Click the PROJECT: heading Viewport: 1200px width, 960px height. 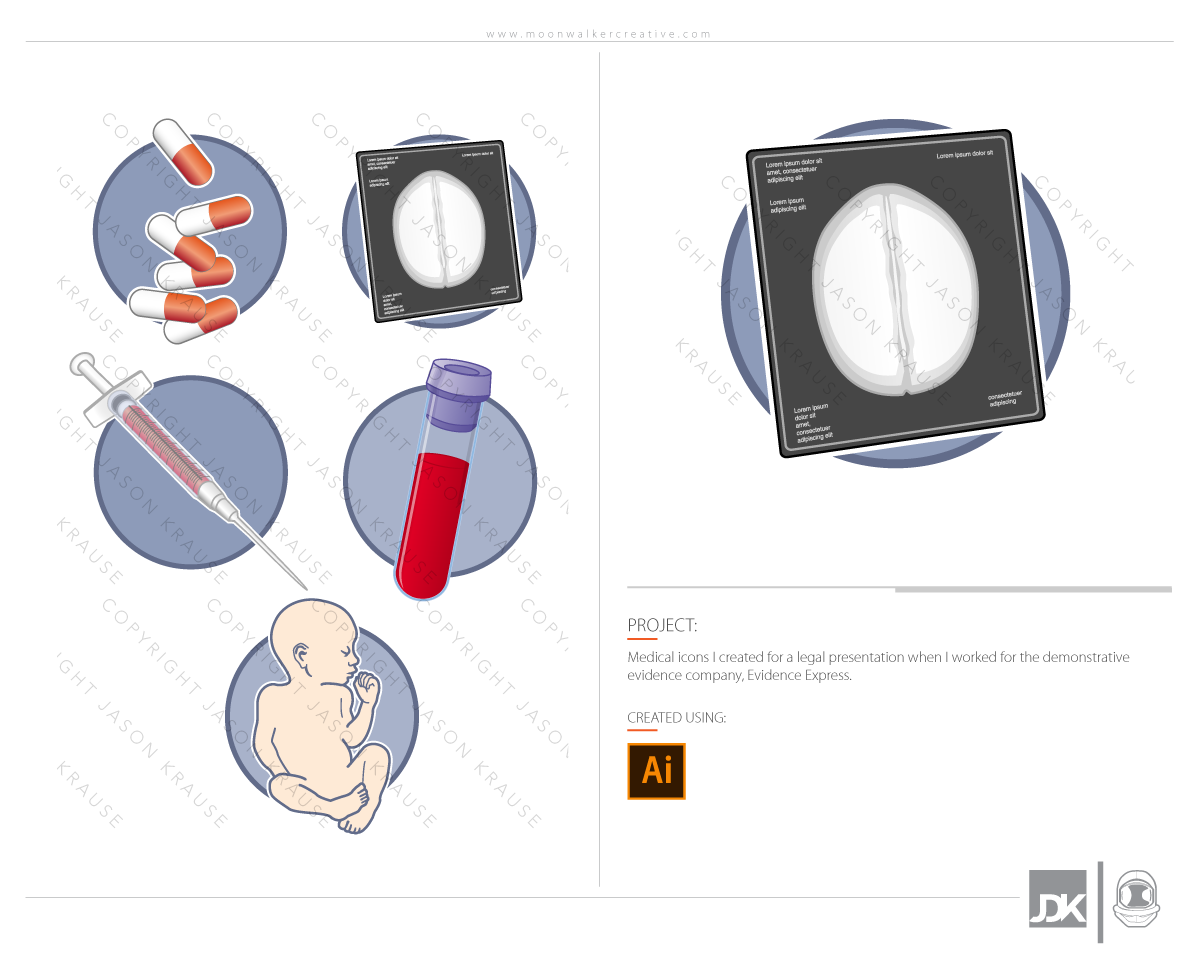(x=661, y=626)
